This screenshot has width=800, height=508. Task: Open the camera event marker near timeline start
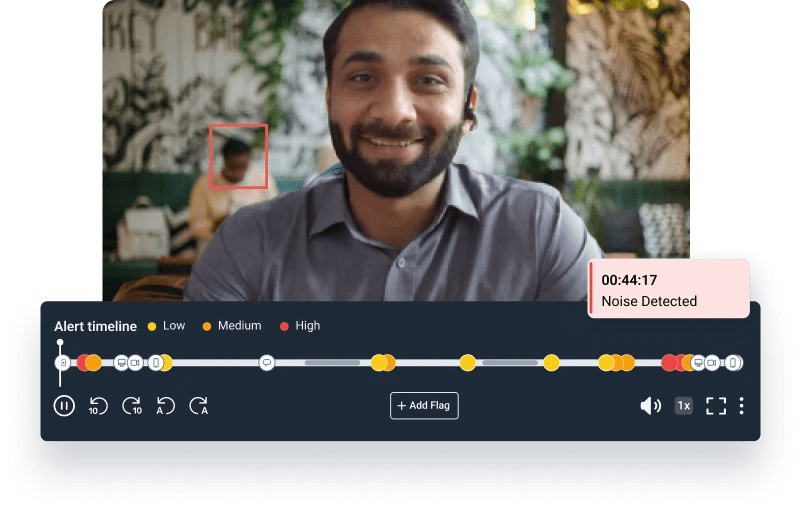pos(135,363)
